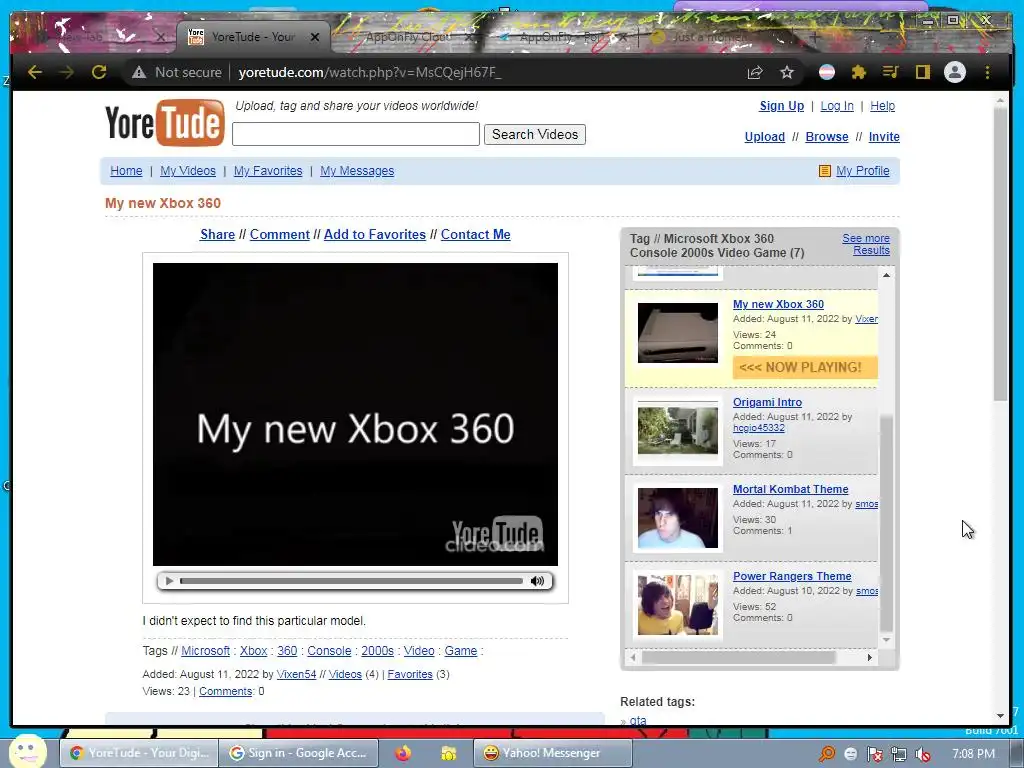
Task: Click the network tray icon
Action: (x=899, y=754)
